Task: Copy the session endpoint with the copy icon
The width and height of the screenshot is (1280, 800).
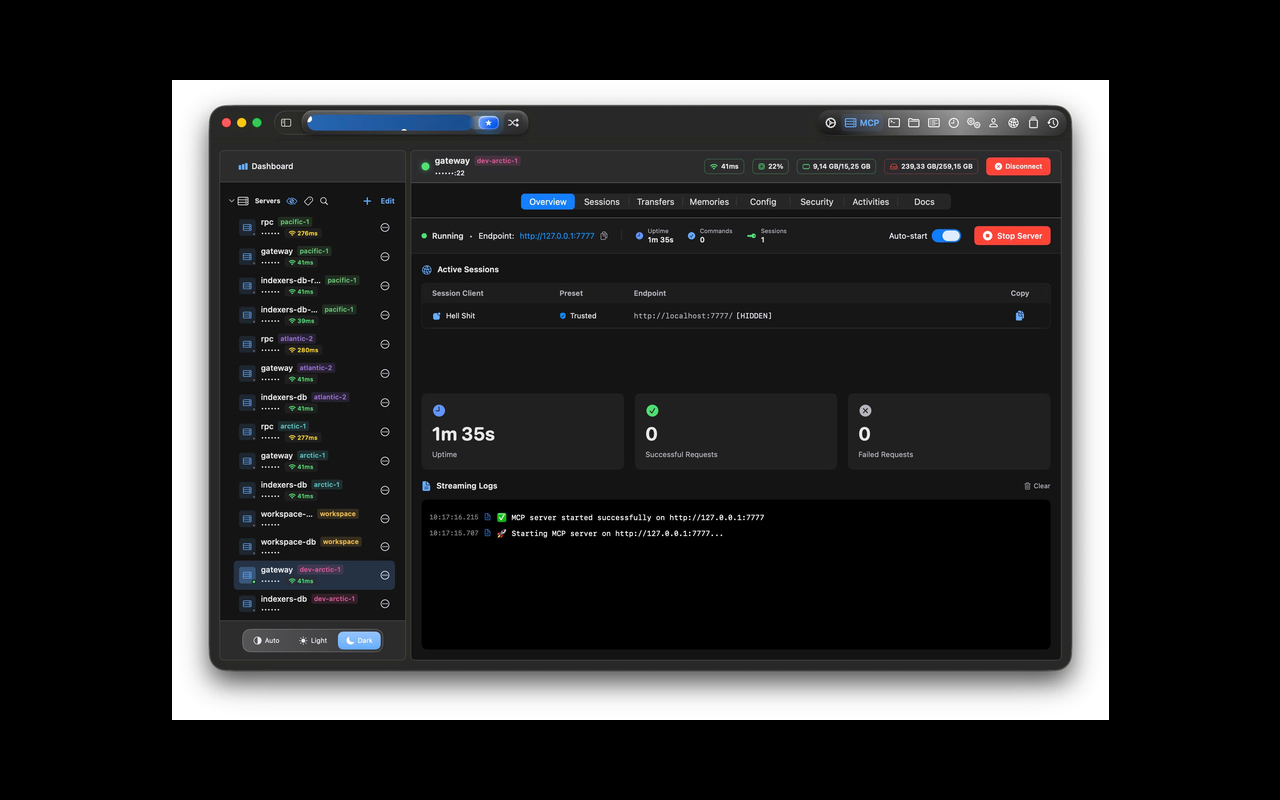Action: pyautogui.click(x=1019, y=315)
